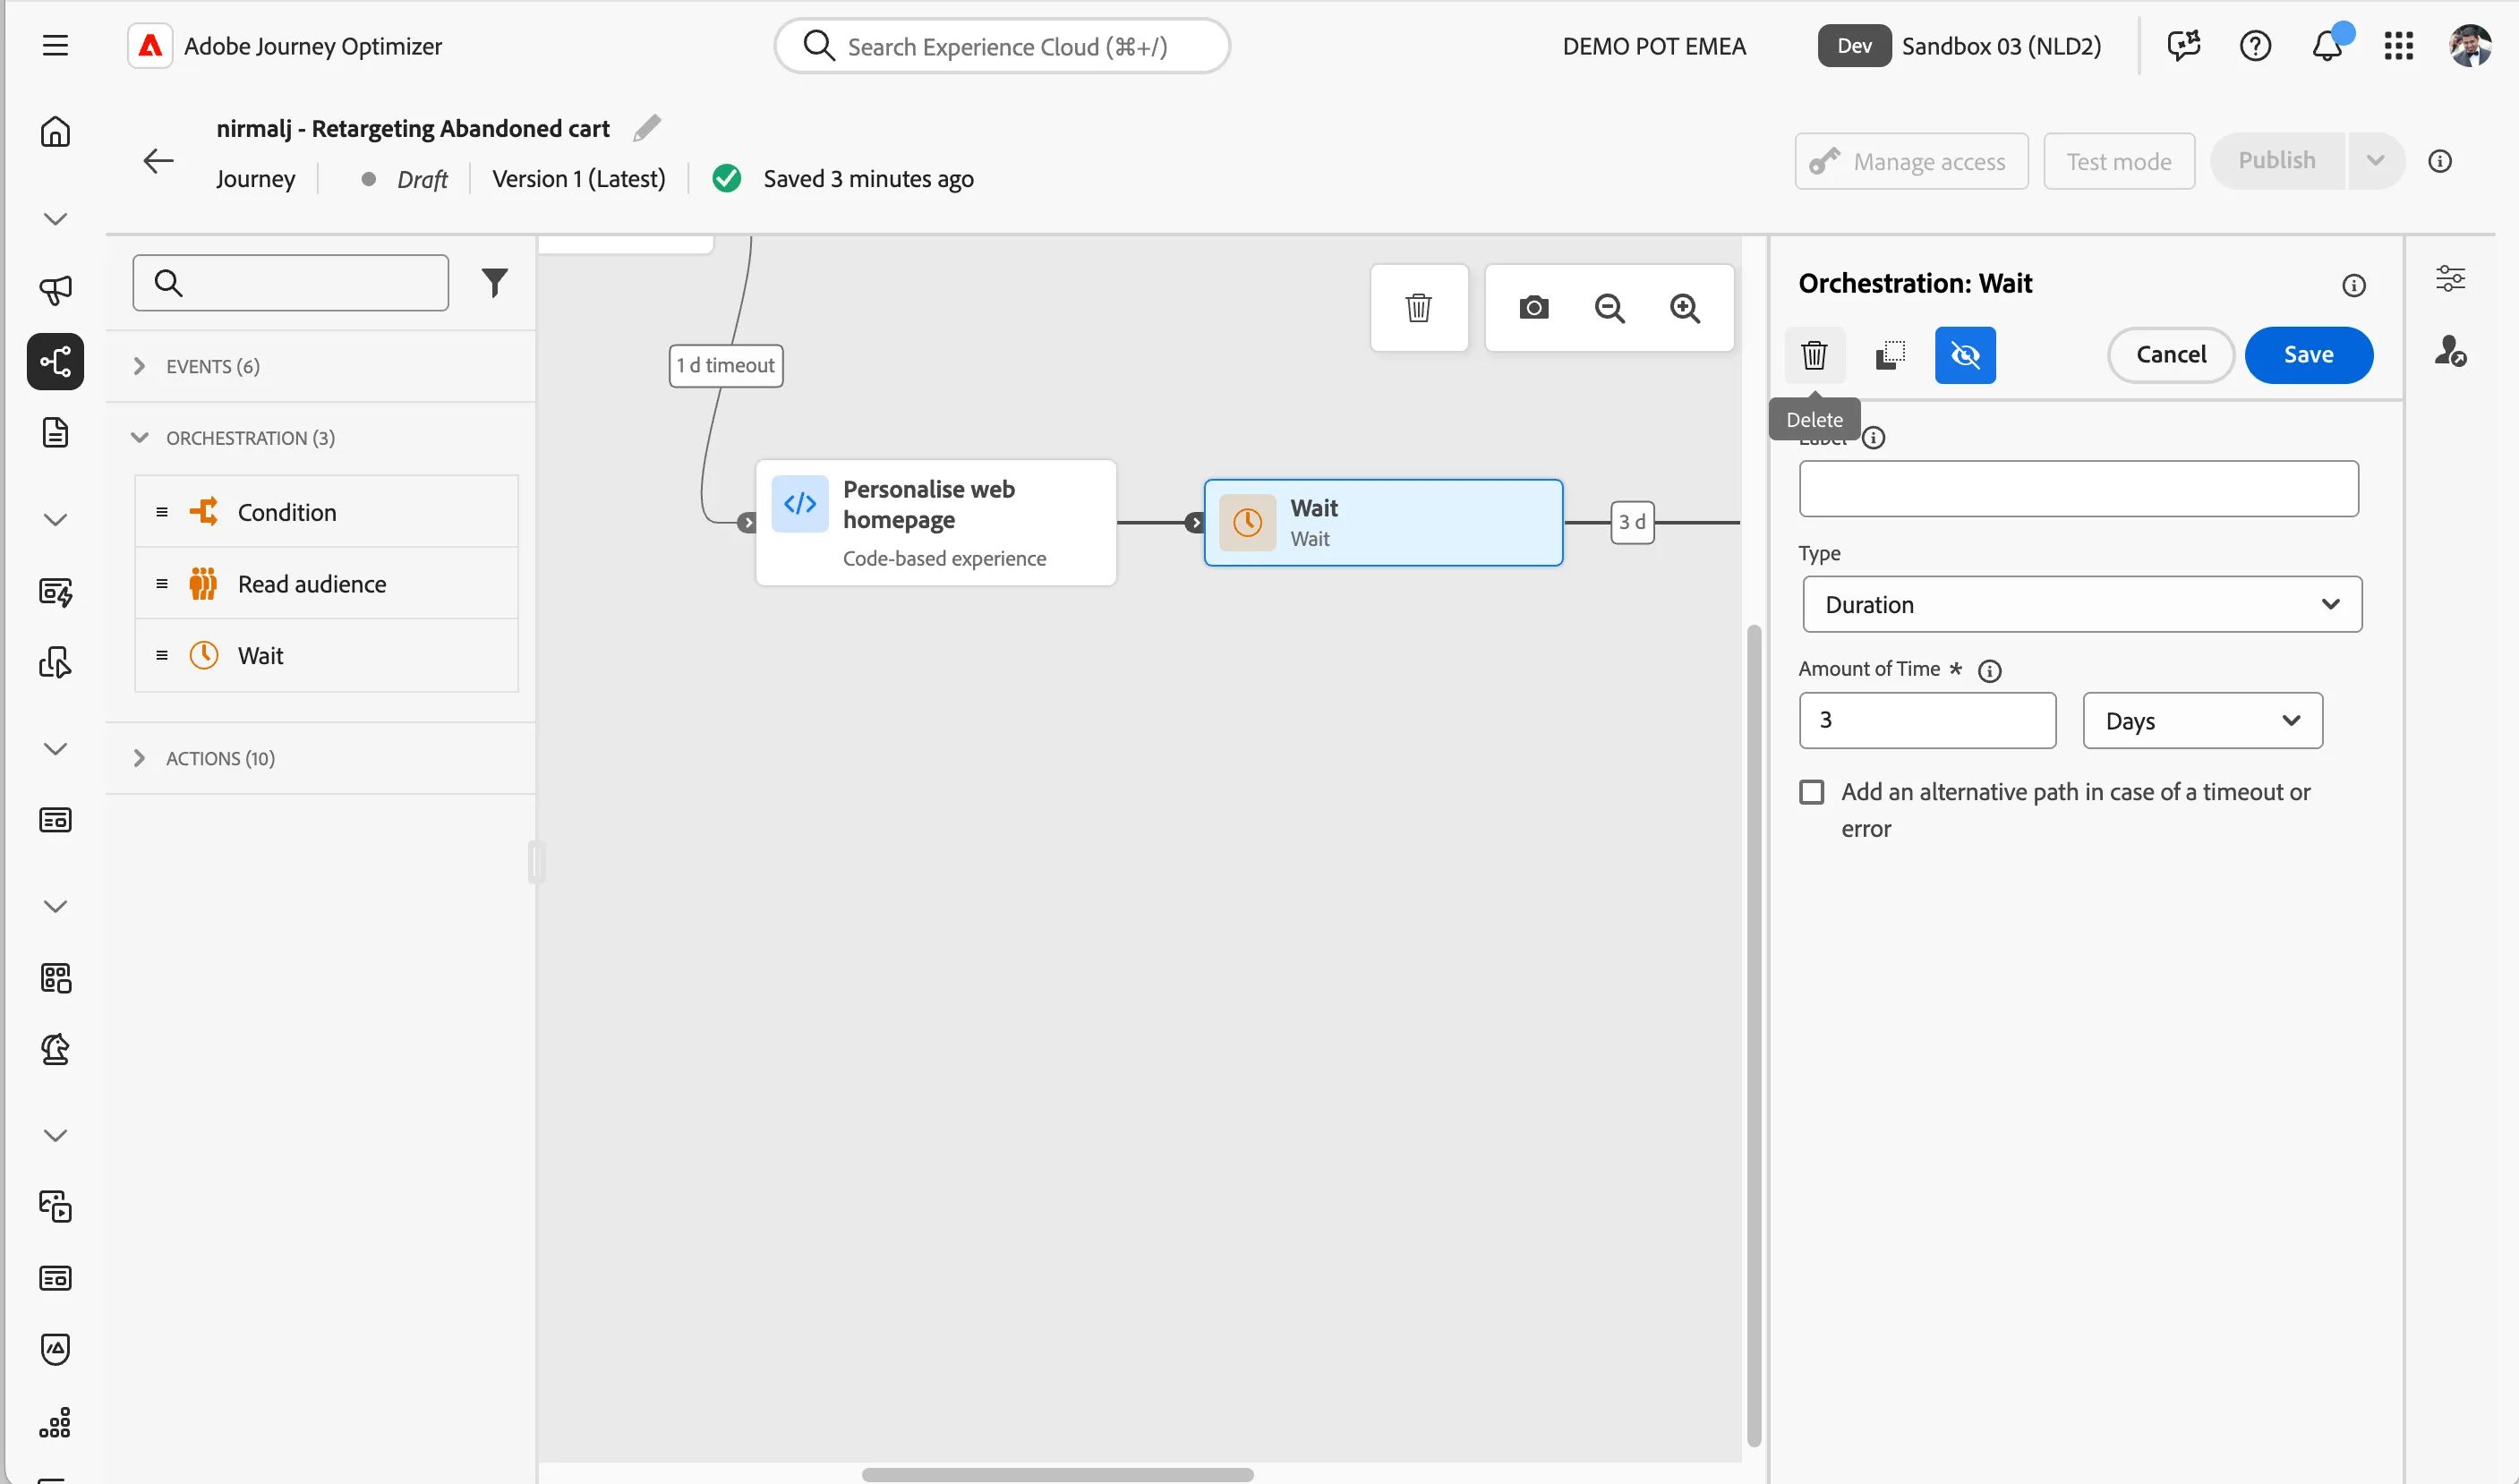Go to Home in left sidebar

click(55, 131)
